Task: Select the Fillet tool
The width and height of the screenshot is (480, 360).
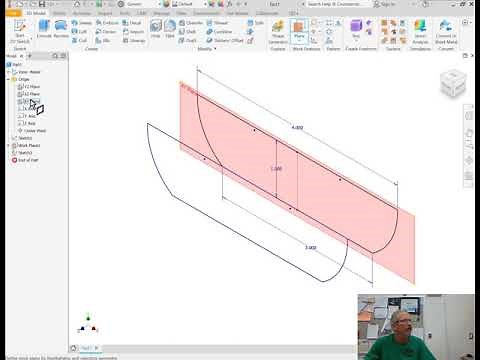Action: coord(170,29)
